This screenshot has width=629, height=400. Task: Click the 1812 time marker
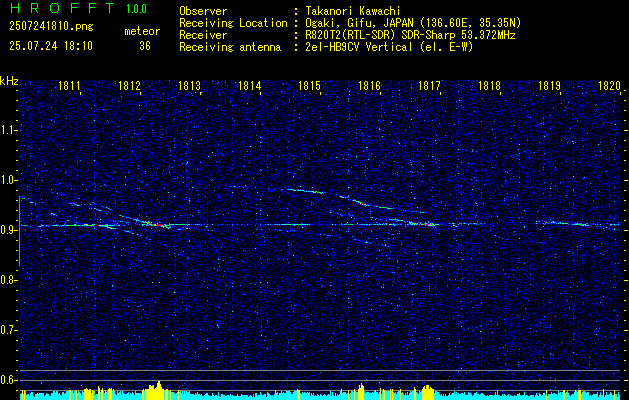pos(129,85)
